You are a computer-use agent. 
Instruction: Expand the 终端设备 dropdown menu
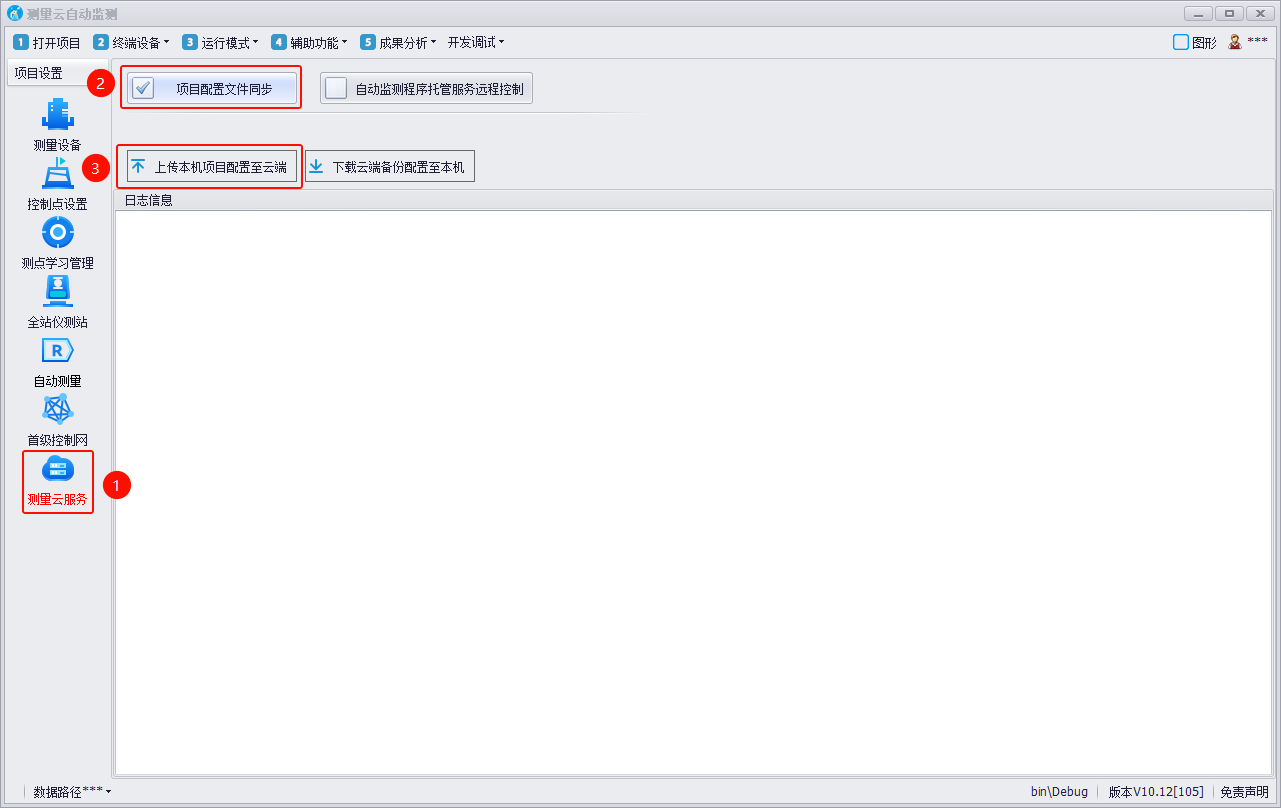pyautogui.click(x=132, y=43)
